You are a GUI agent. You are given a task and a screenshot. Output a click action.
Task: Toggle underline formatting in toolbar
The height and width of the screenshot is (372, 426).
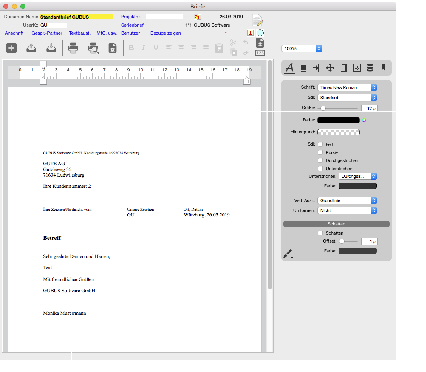click(x=156, y=48)
